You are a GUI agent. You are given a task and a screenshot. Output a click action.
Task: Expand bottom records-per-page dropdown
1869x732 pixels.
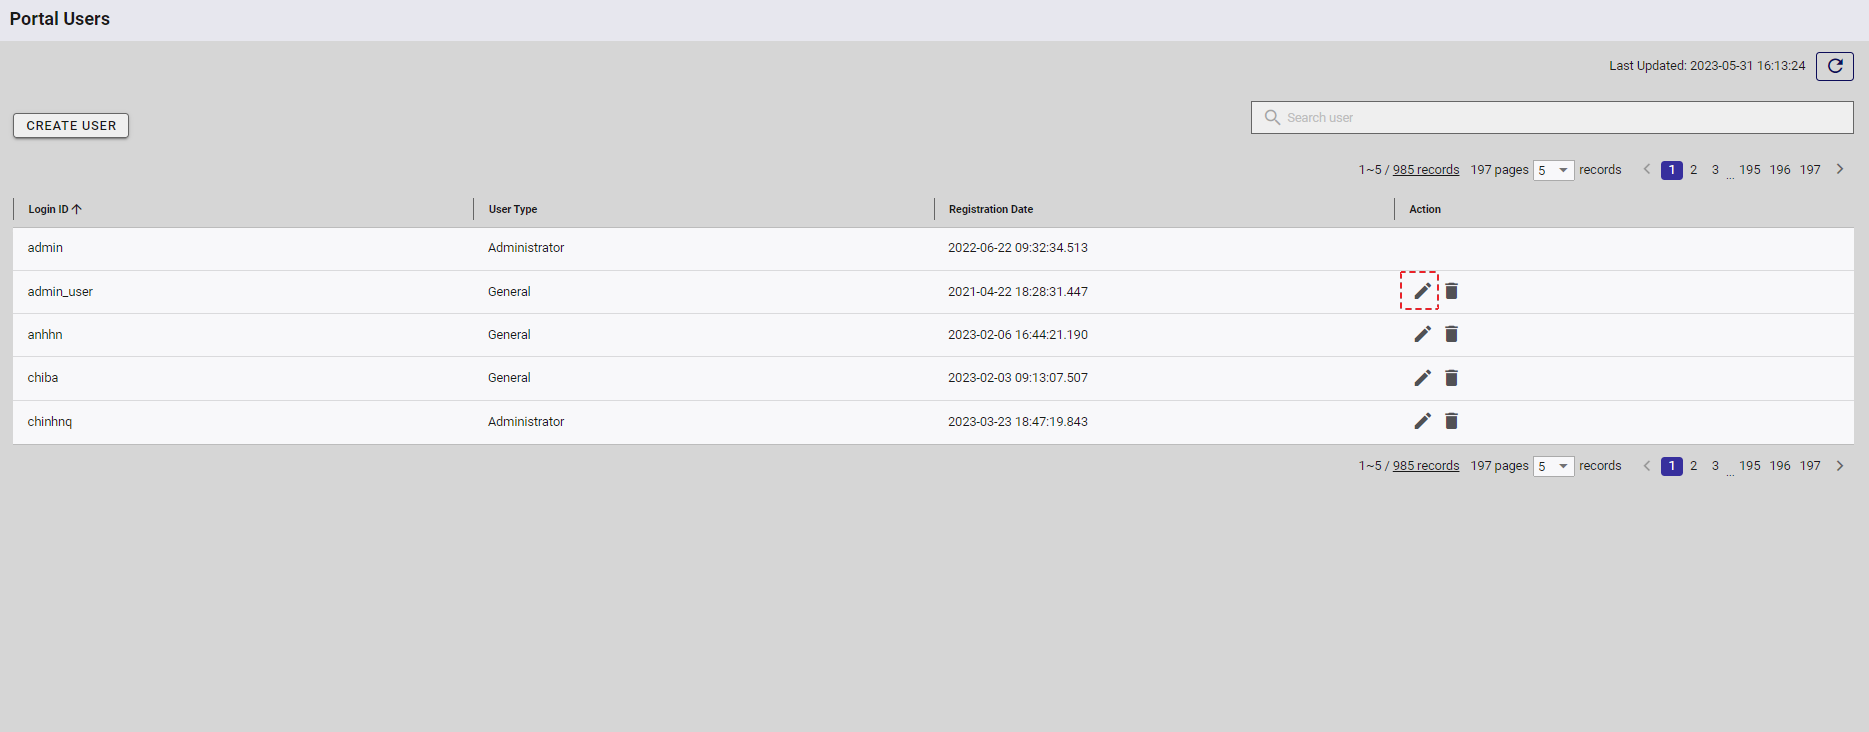click(1553, 466)
